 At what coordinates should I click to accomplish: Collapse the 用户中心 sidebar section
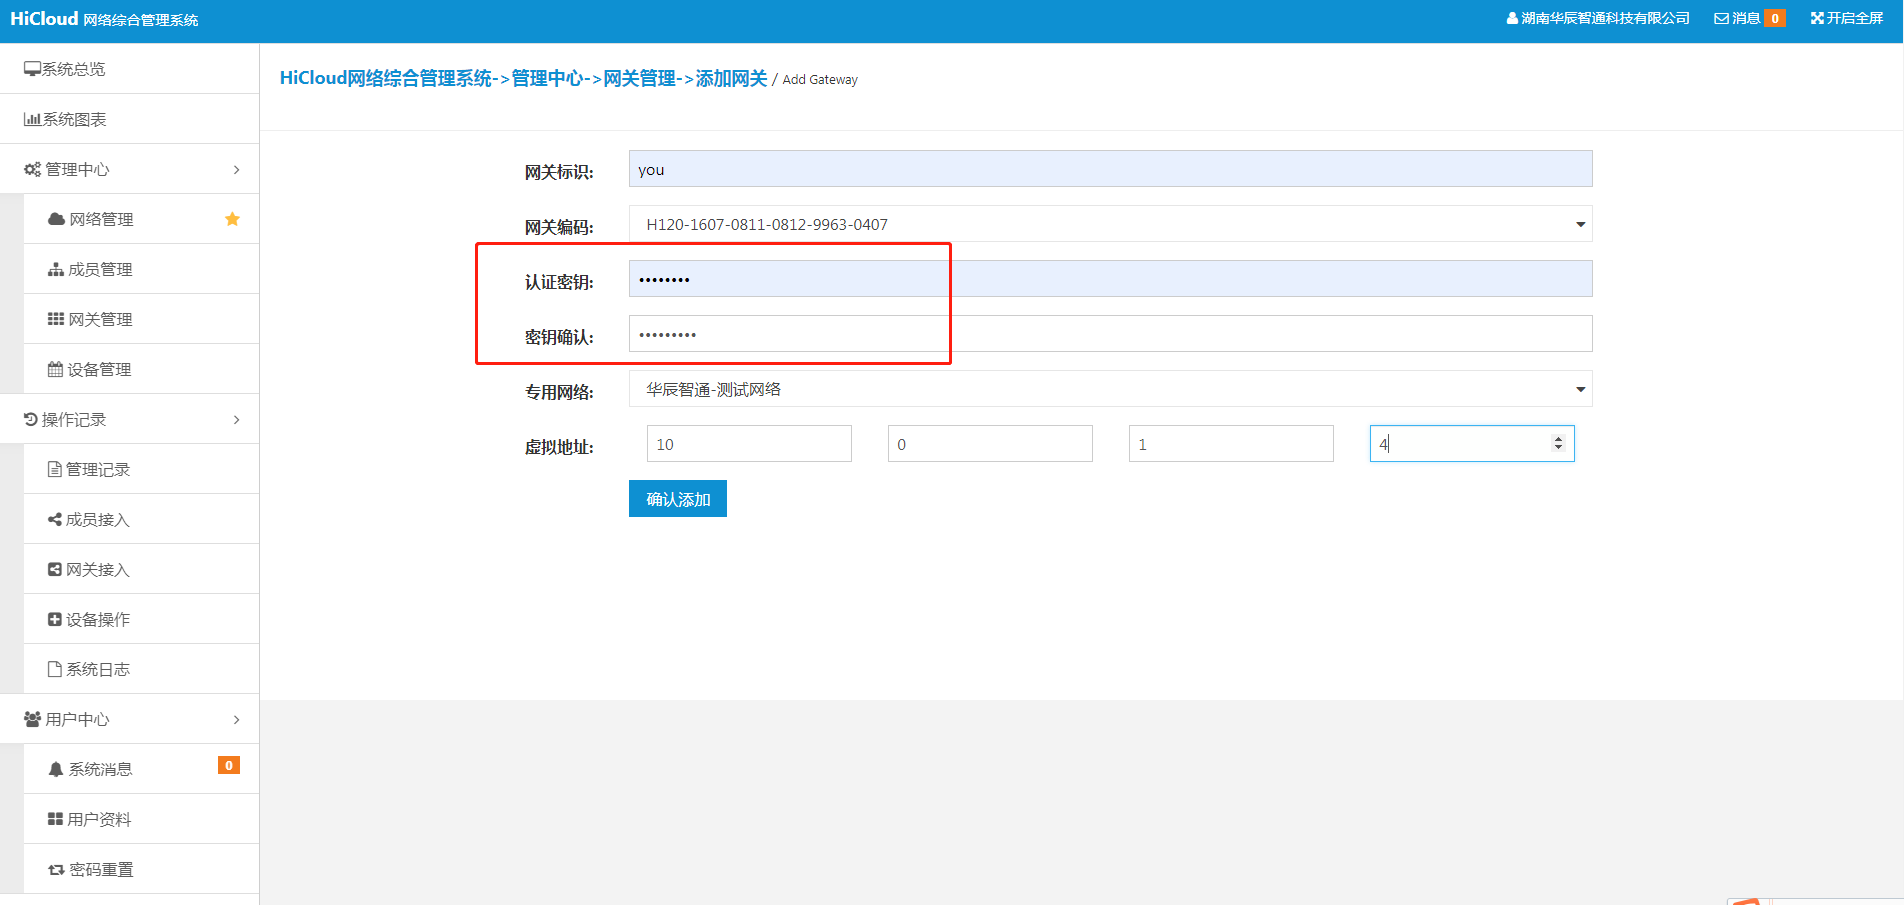coord(236,719)
